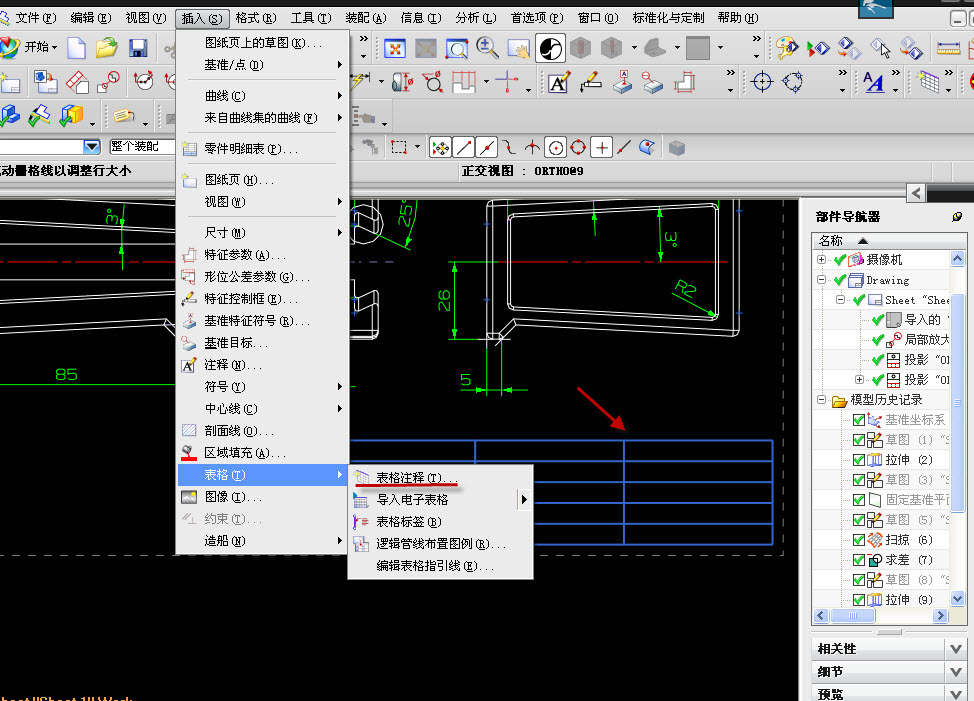This screenshot has height=701, width=974.
Task: Click the part navigator pin icon
Action: [957, 217]
